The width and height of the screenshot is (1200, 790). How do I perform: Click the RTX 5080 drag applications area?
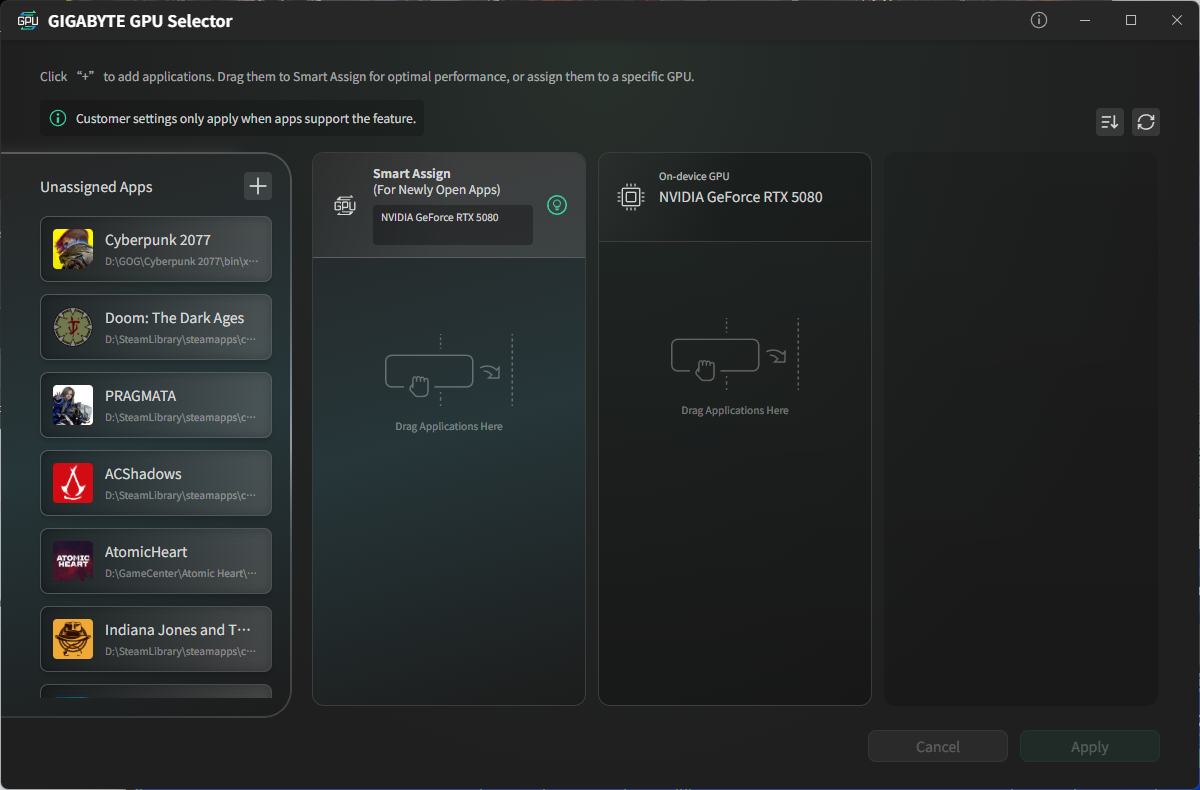pyautogui.click(x=735, y=473)
